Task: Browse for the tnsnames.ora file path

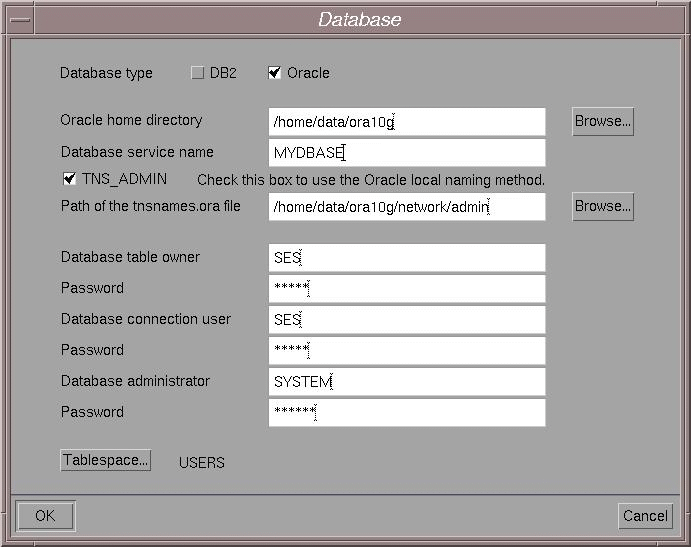Action: [x=602, y=206]
